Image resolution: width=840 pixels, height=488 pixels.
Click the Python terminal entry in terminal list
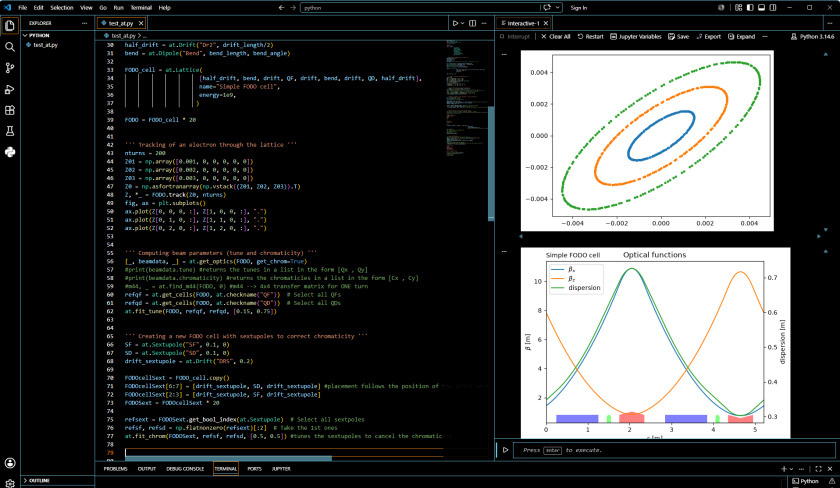806,481
